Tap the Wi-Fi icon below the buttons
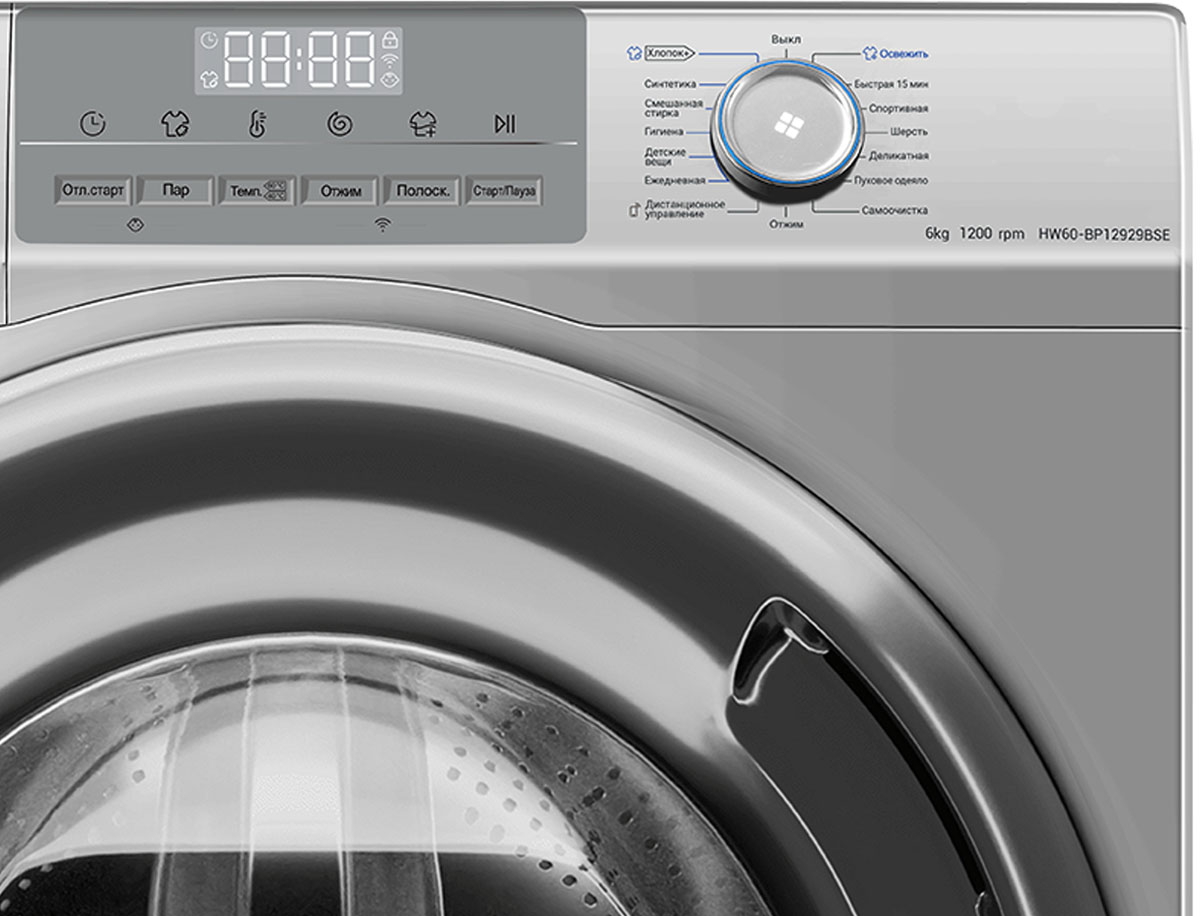 coord(382,226)
